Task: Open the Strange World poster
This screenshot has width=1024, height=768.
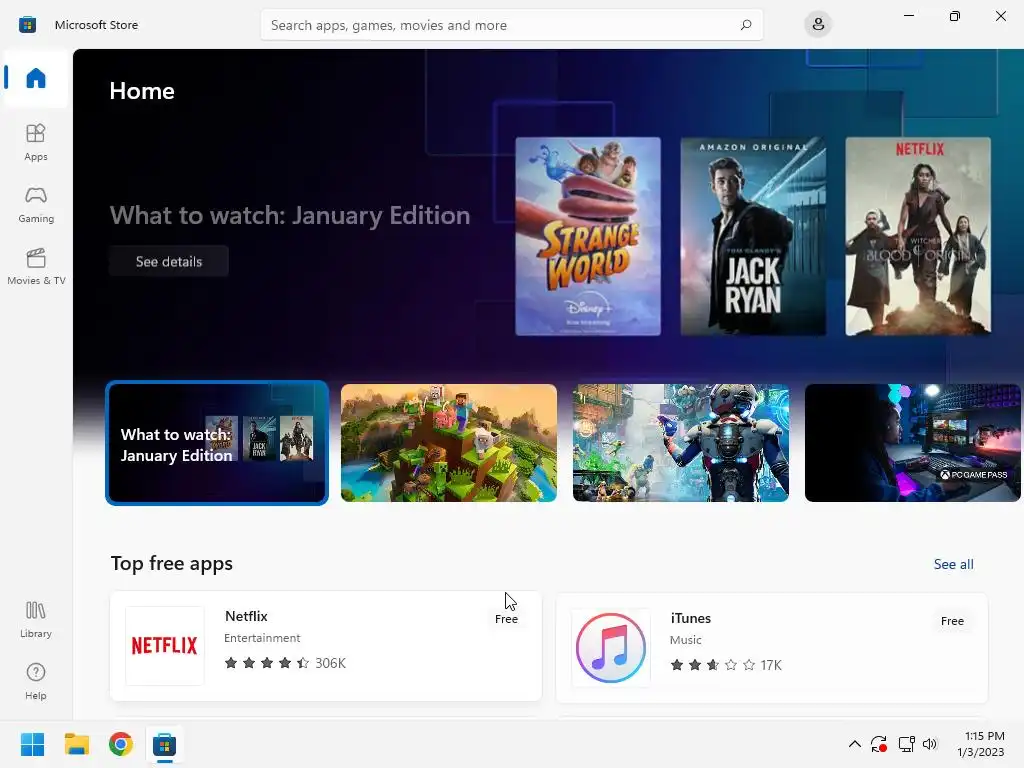Action: pos(588,236)
